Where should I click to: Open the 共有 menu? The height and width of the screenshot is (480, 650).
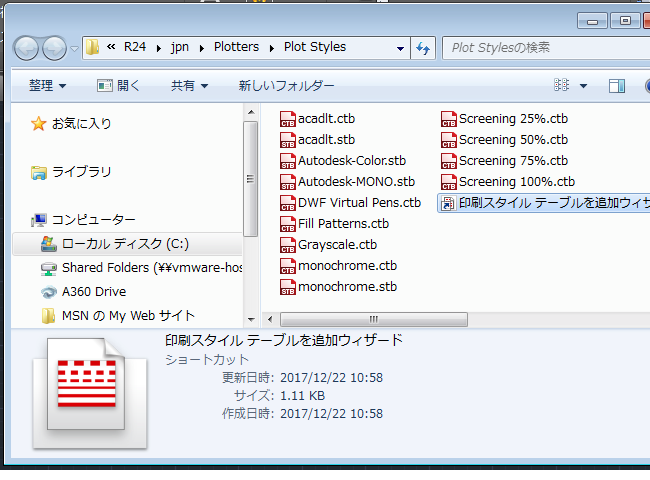point(189,86)
